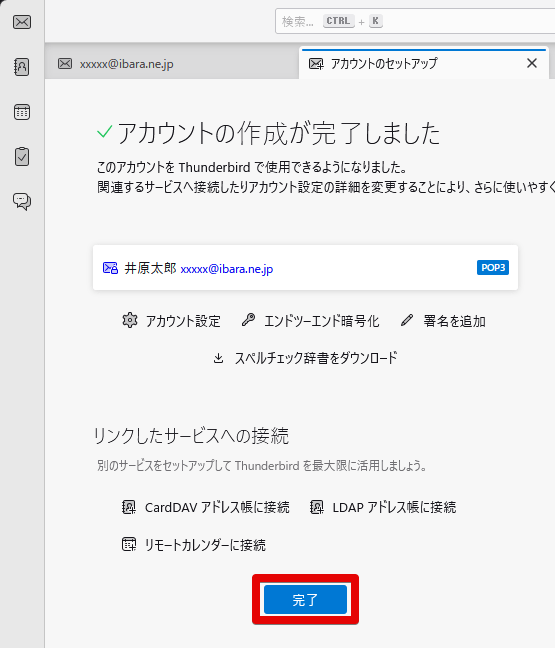
Task: Click the remote calendar icon
Action: (129, 544)
